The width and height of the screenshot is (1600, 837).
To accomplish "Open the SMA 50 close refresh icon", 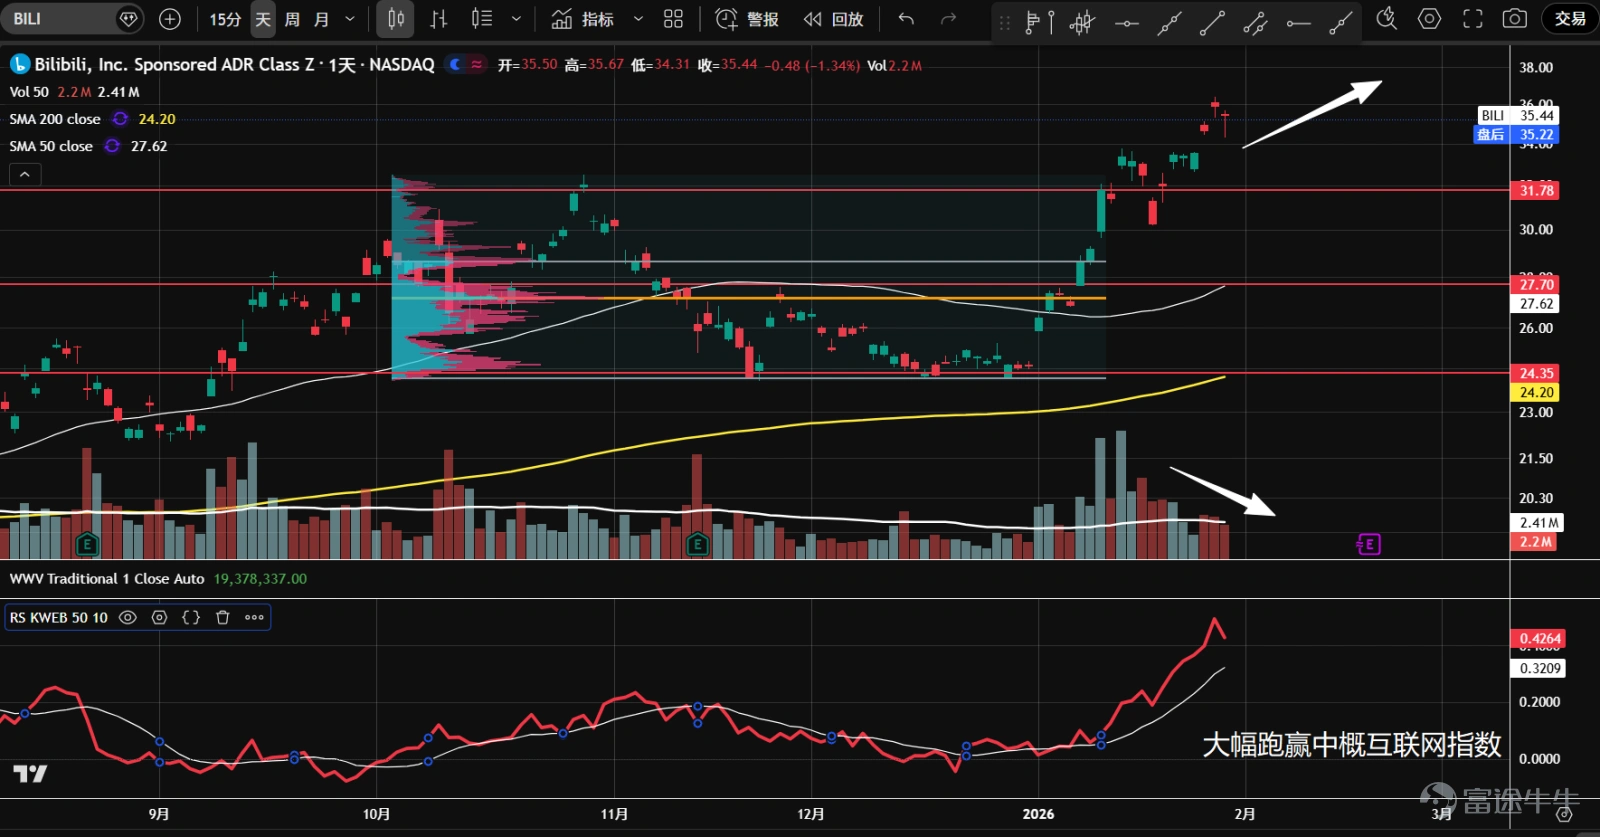I will (x=112, y=146).
